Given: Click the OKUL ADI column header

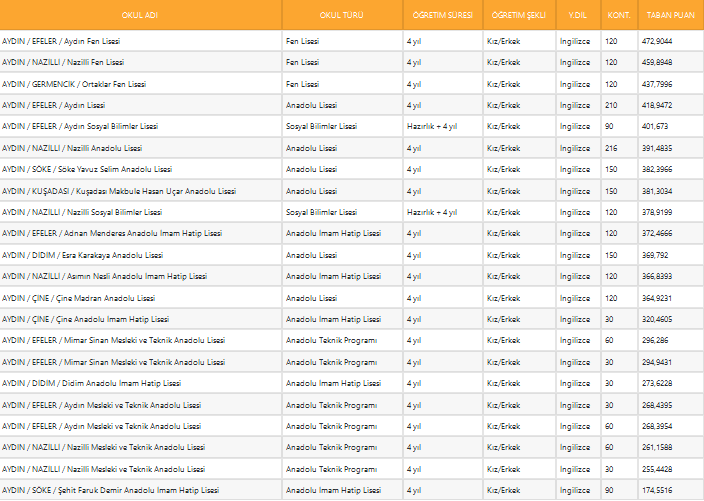Looking at the screenshot, I should [x=140, y=15].
